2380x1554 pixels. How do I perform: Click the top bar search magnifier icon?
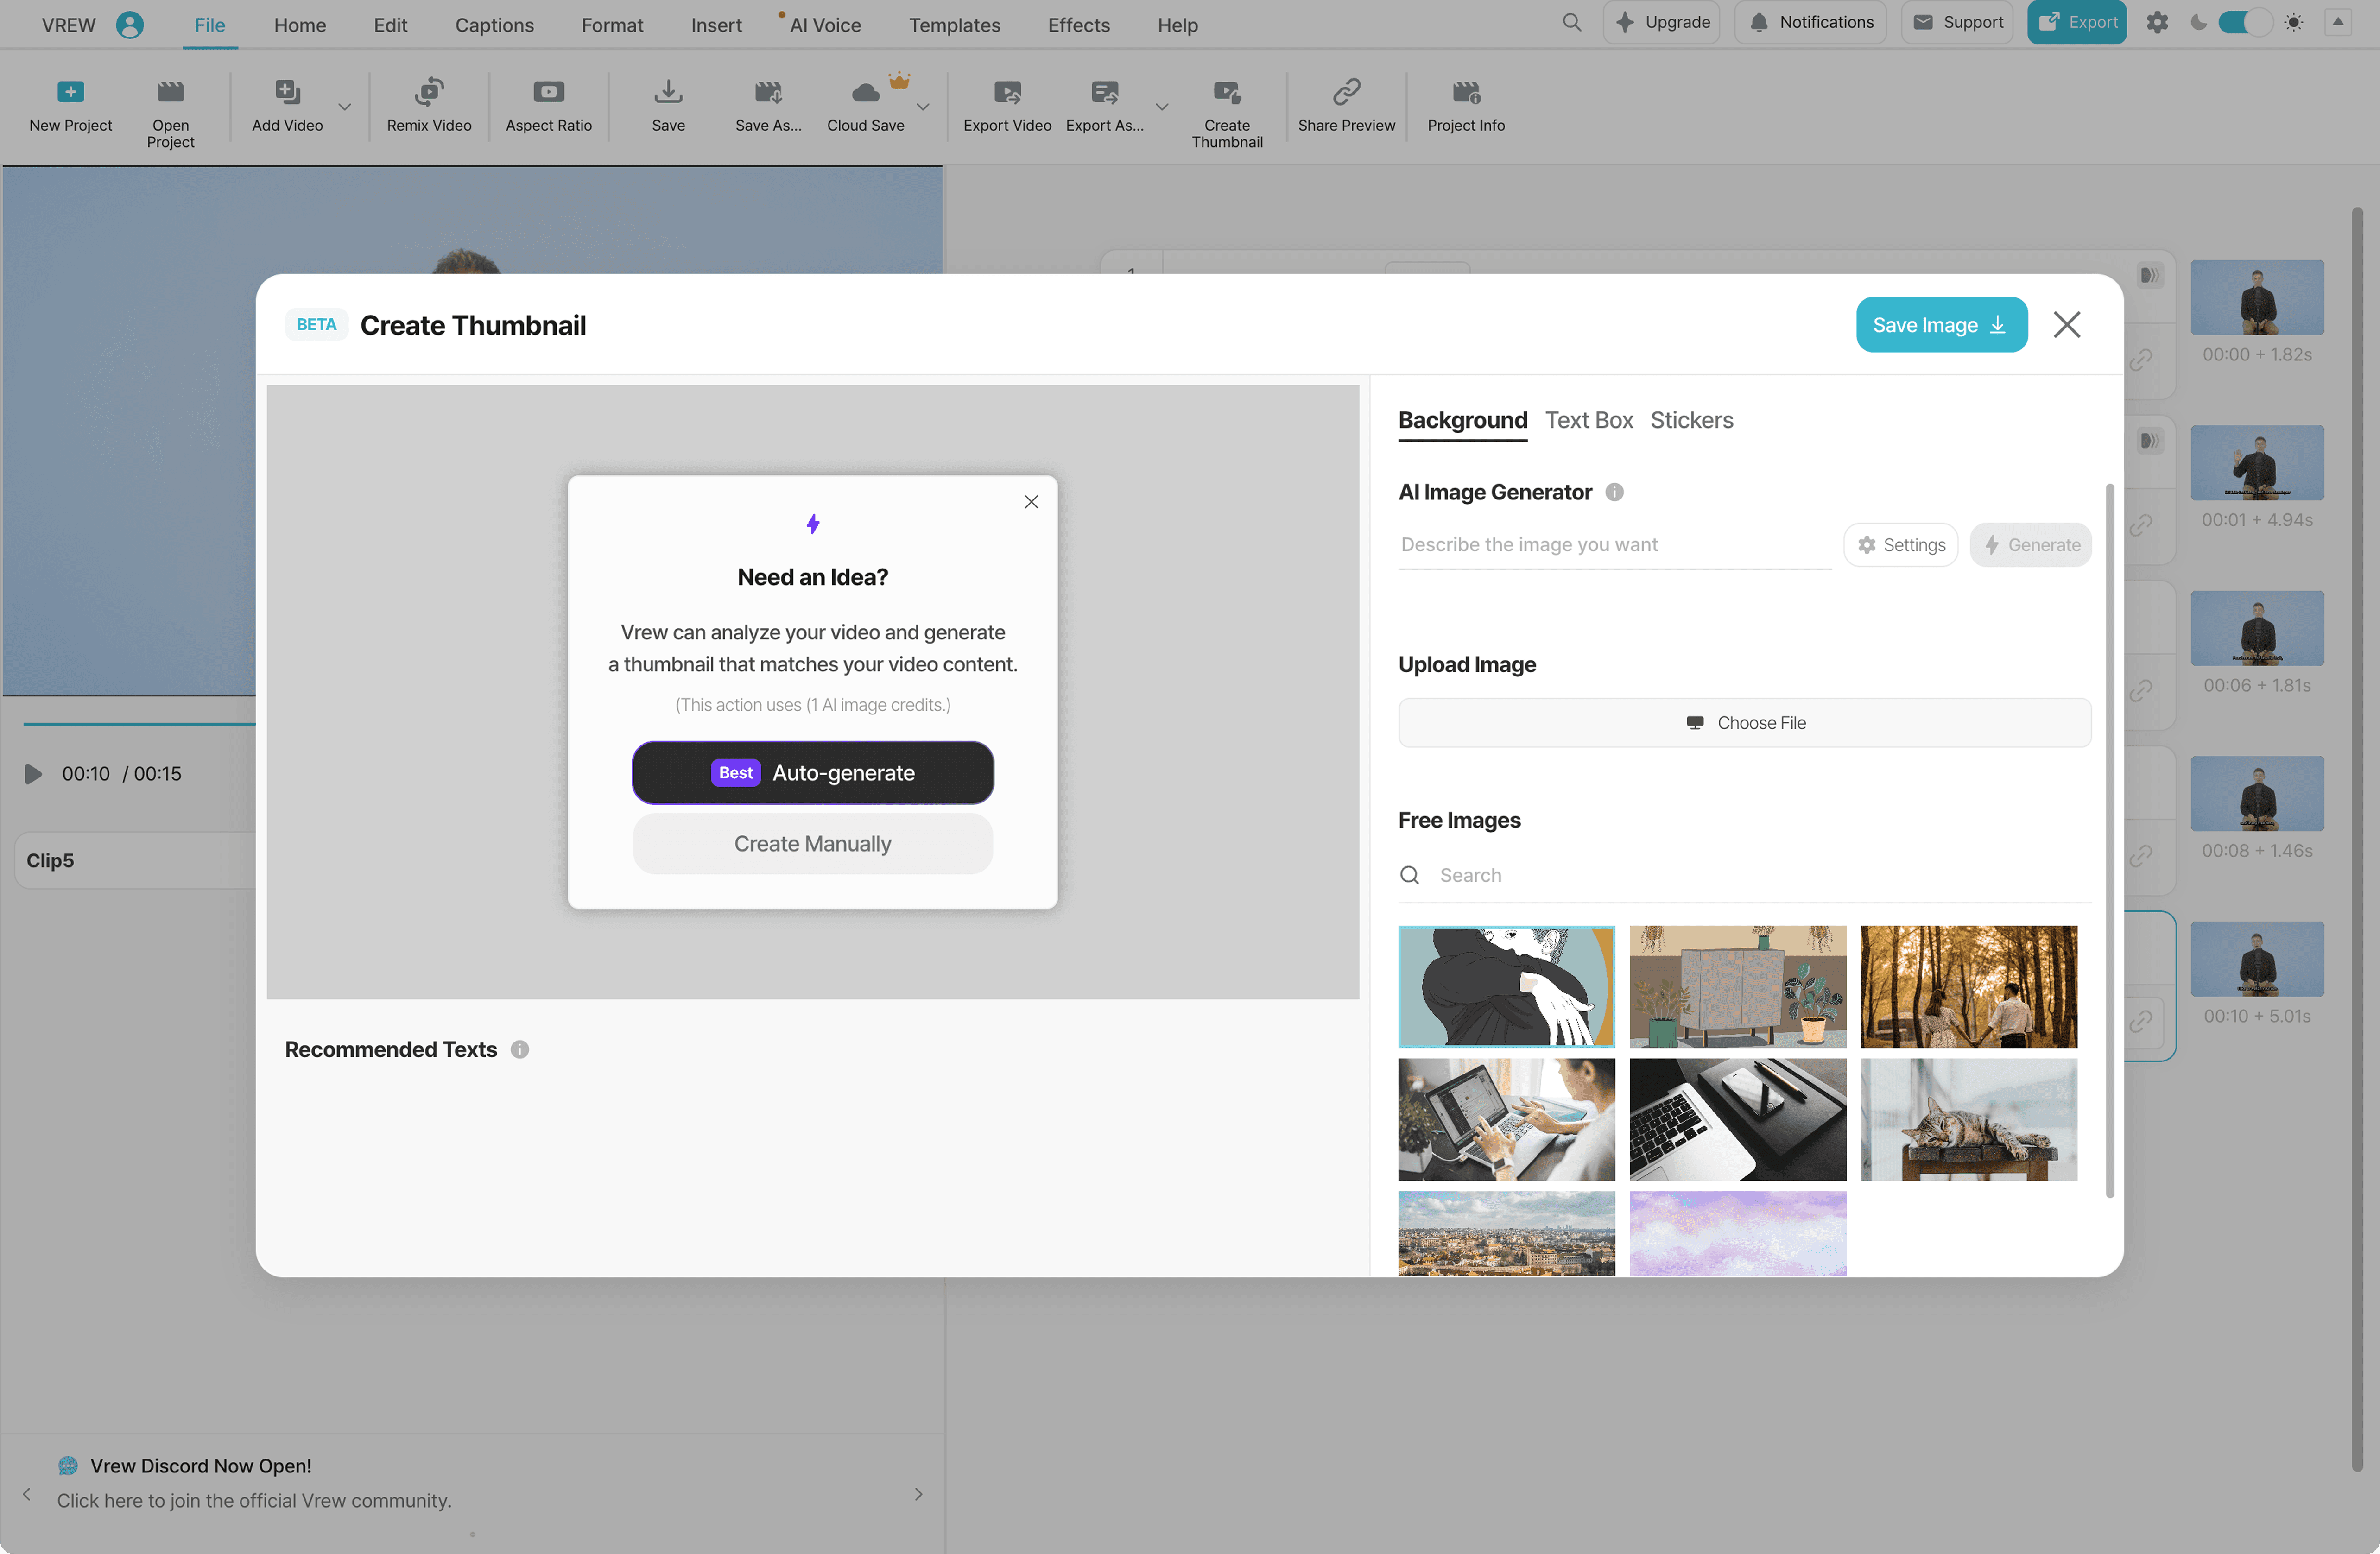[x=1571, y=22]
